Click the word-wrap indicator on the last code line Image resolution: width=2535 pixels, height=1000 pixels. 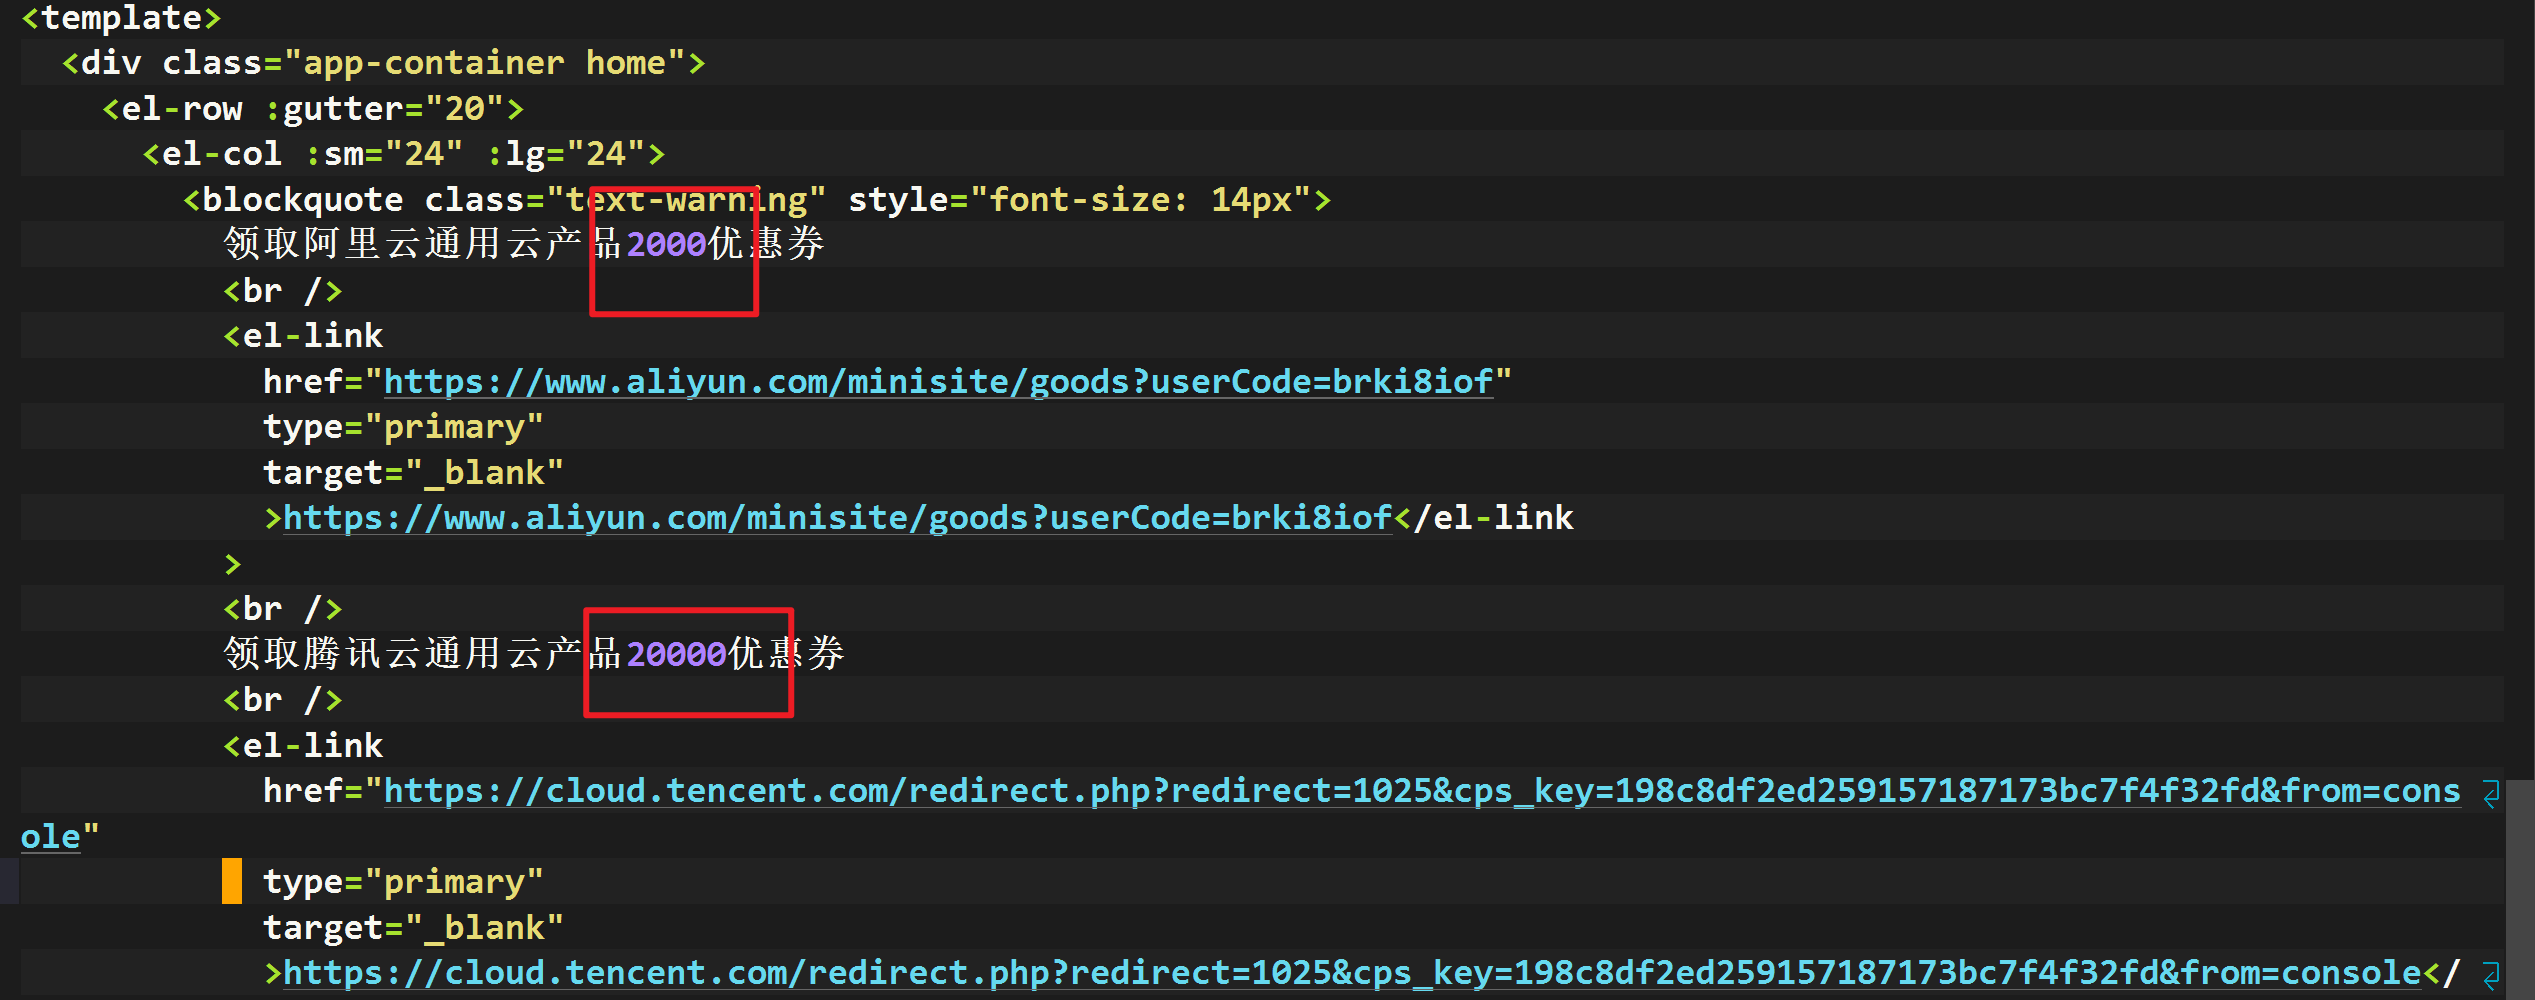(x=2491, y=976)
